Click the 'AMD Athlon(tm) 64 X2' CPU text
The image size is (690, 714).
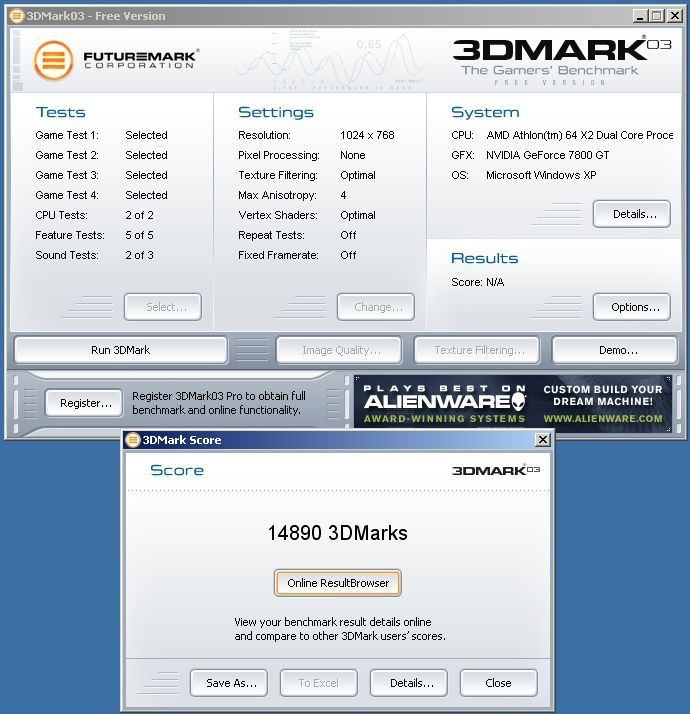point(580,135)
